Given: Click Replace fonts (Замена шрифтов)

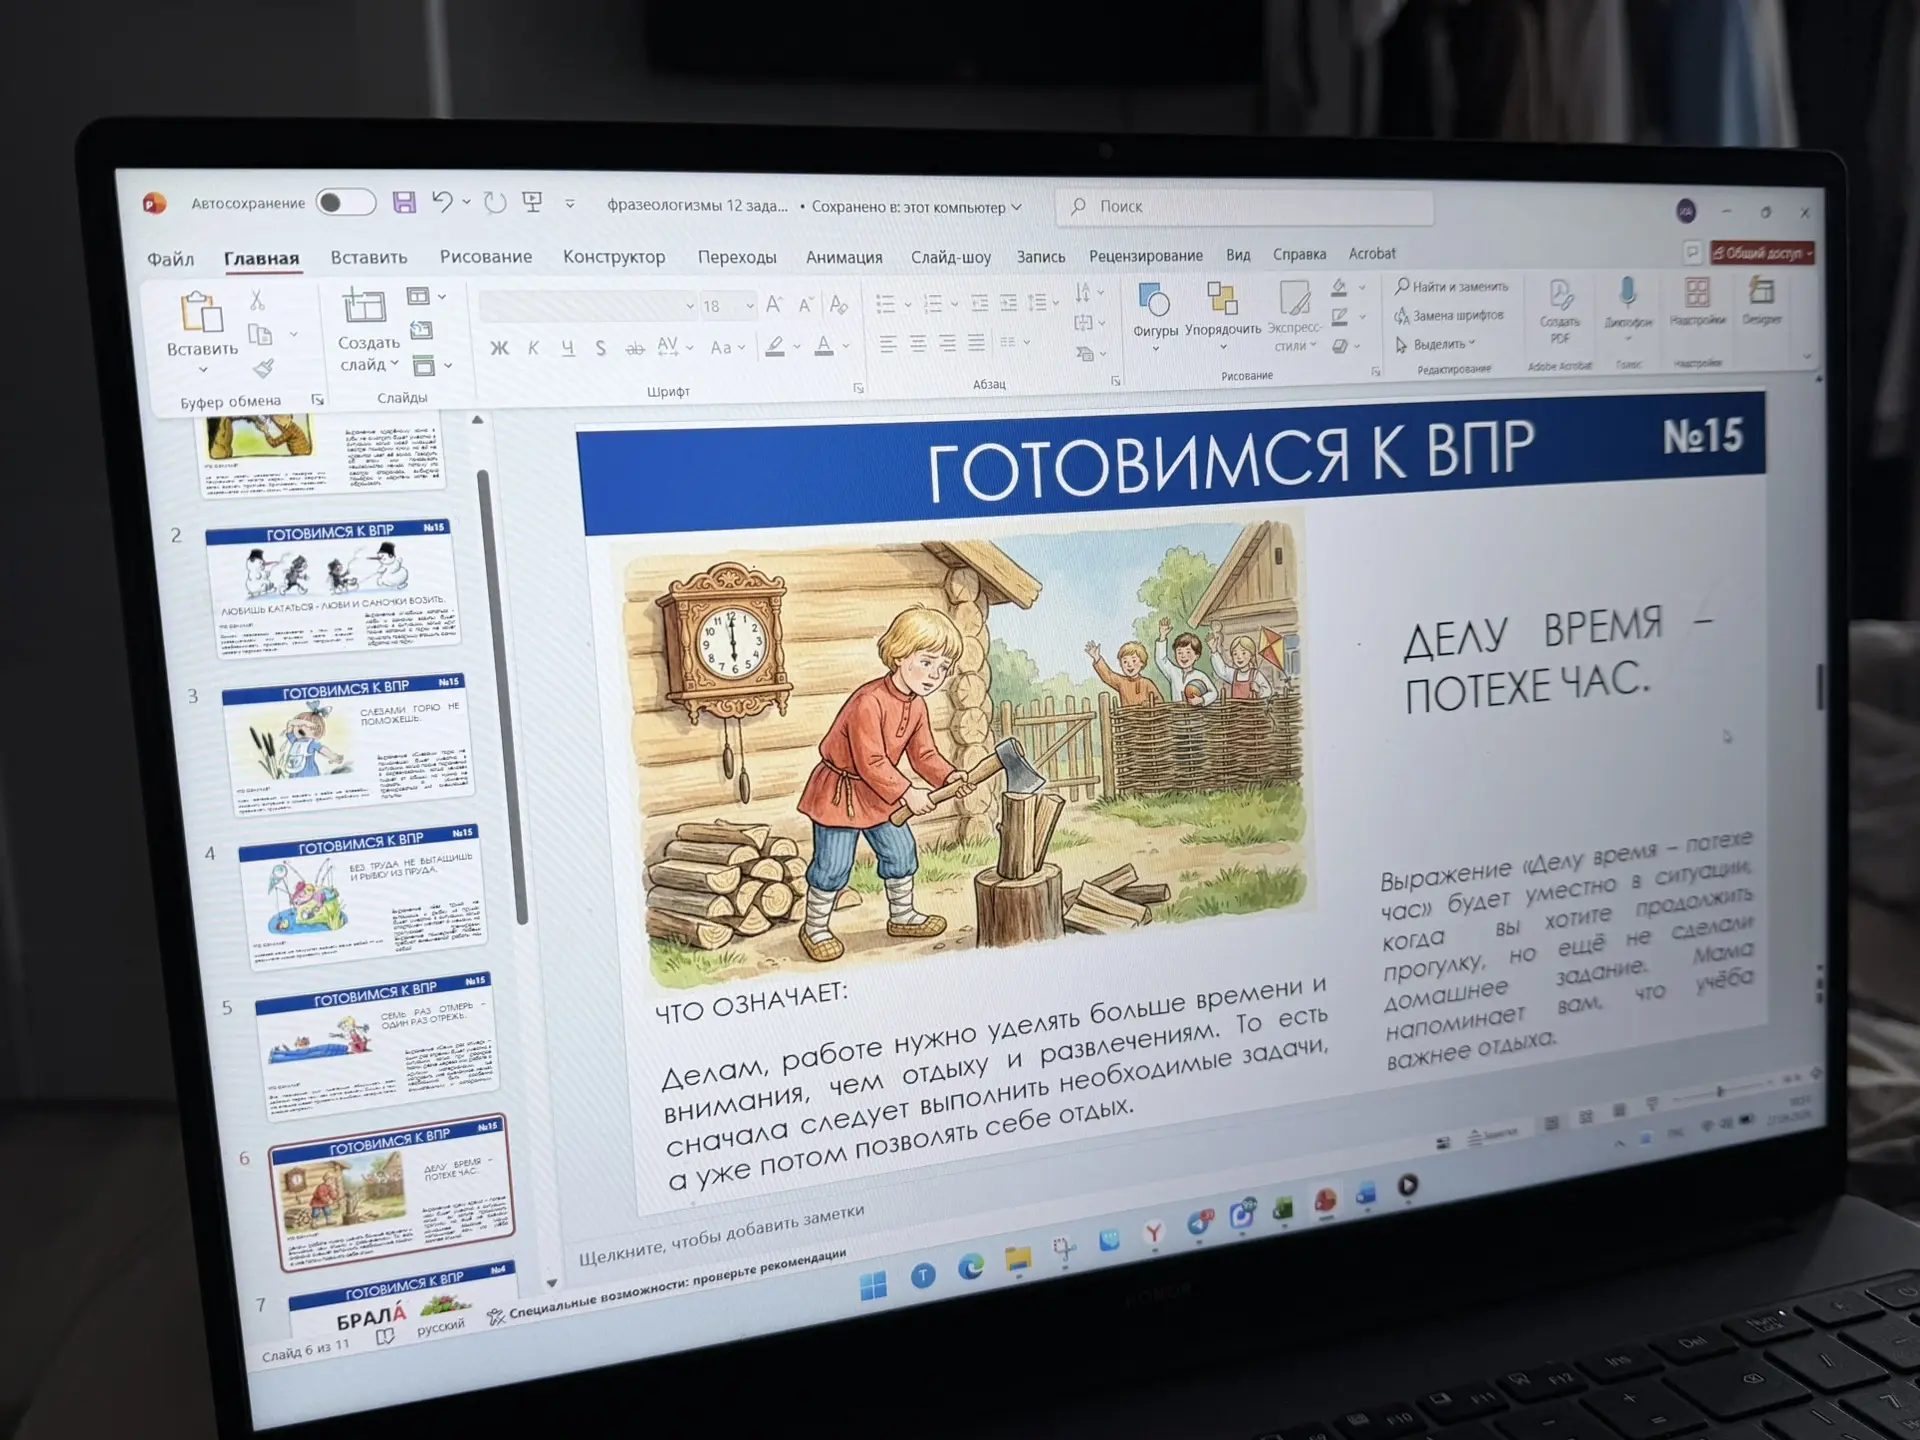Looking at the screenshot, I should 1449,315.
